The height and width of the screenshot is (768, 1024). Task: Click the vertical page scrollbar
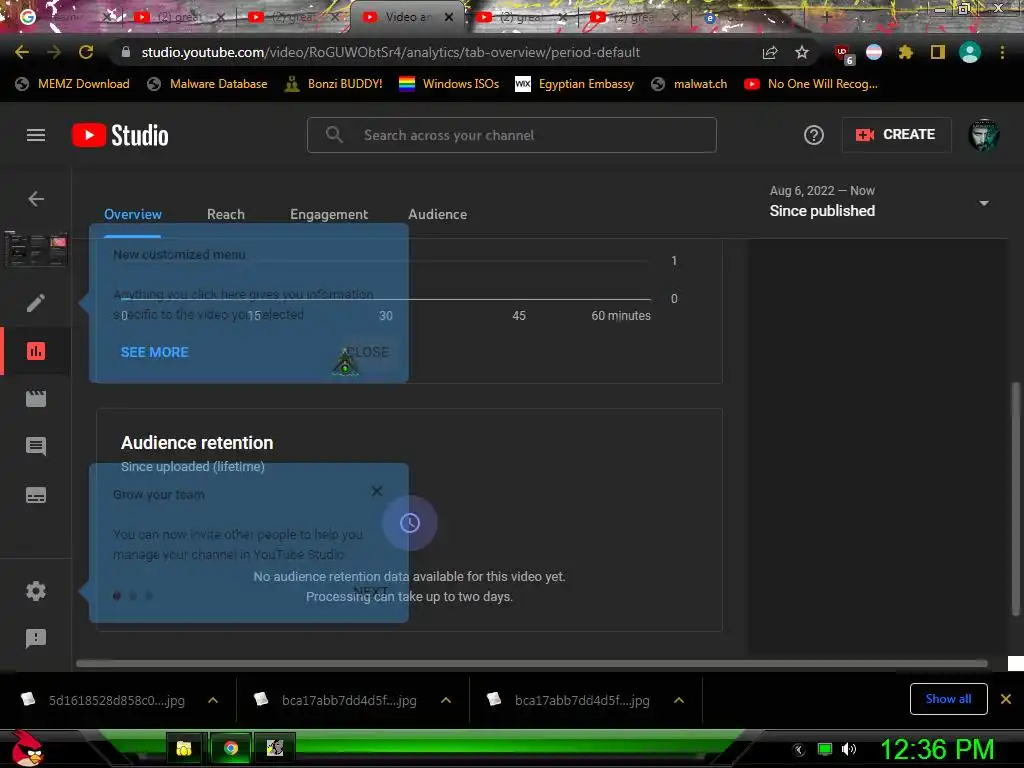(1016, 499)
